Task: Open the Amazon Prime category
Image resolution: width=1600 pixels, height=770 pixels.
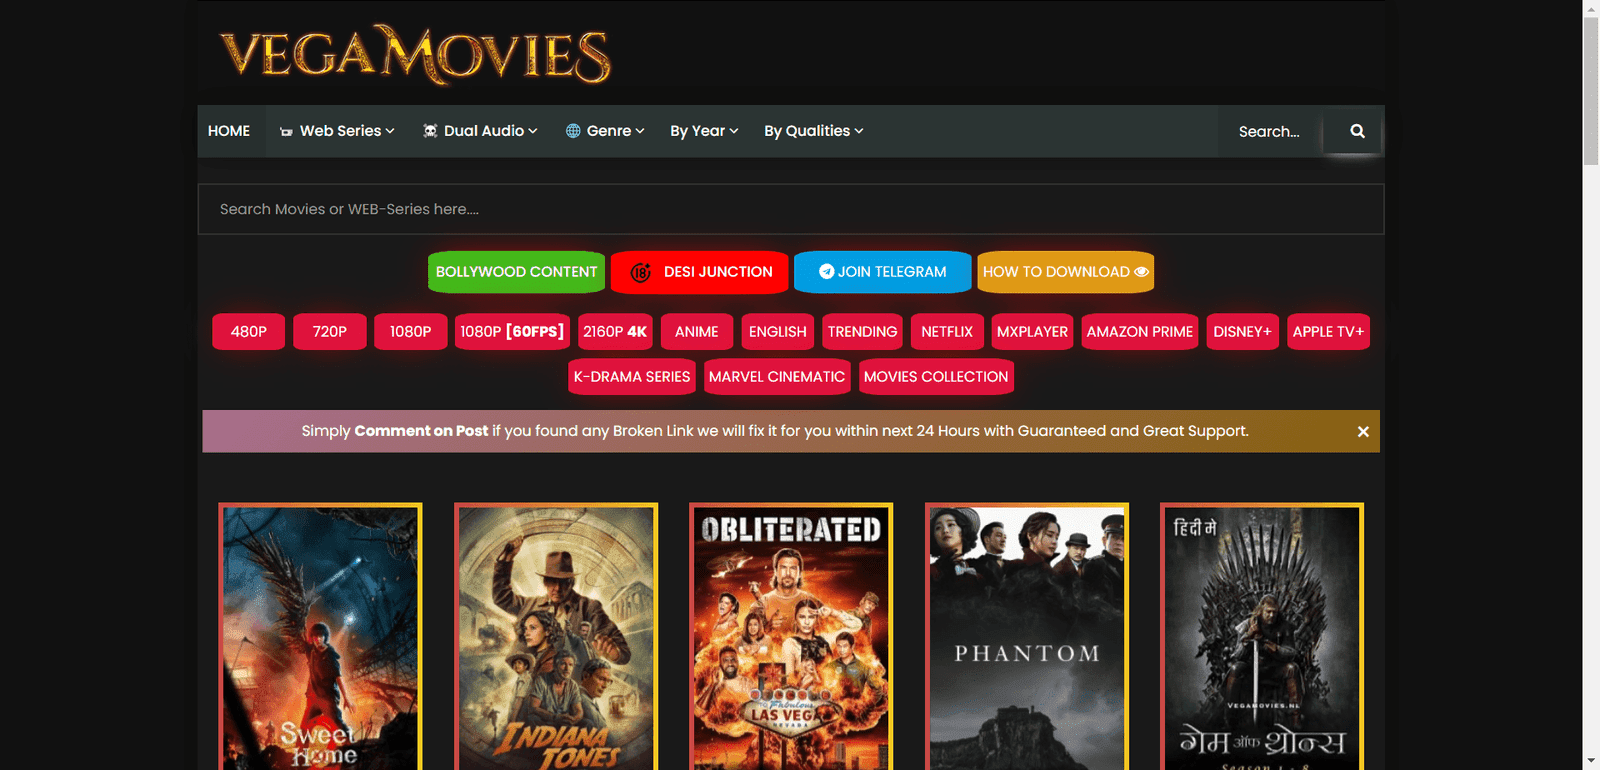Action: click(1140, 332)
